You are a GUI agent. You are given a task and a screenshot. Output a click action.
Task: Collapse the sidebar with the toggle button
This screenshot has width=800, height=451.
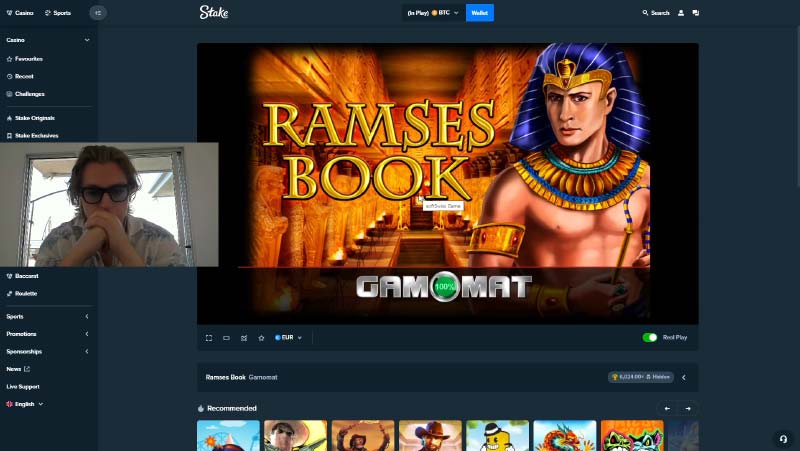point(98,13)
